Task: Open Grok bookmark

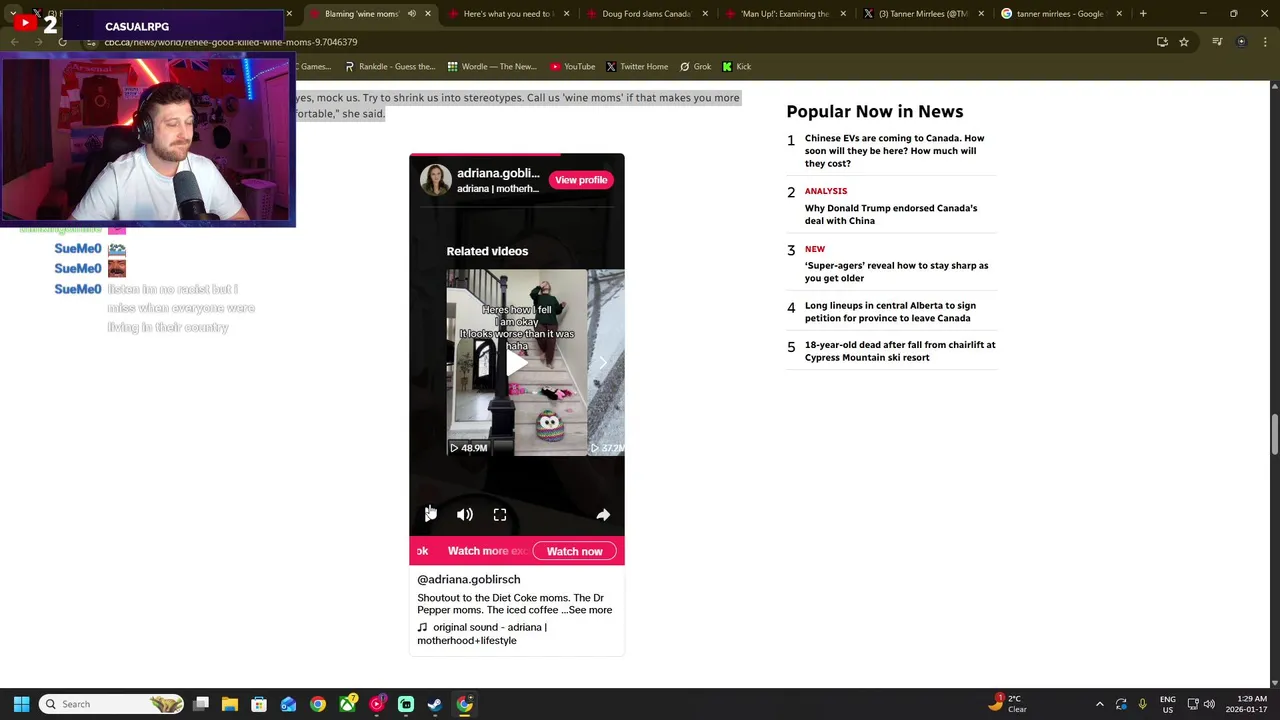Action: tap(695, 67)
